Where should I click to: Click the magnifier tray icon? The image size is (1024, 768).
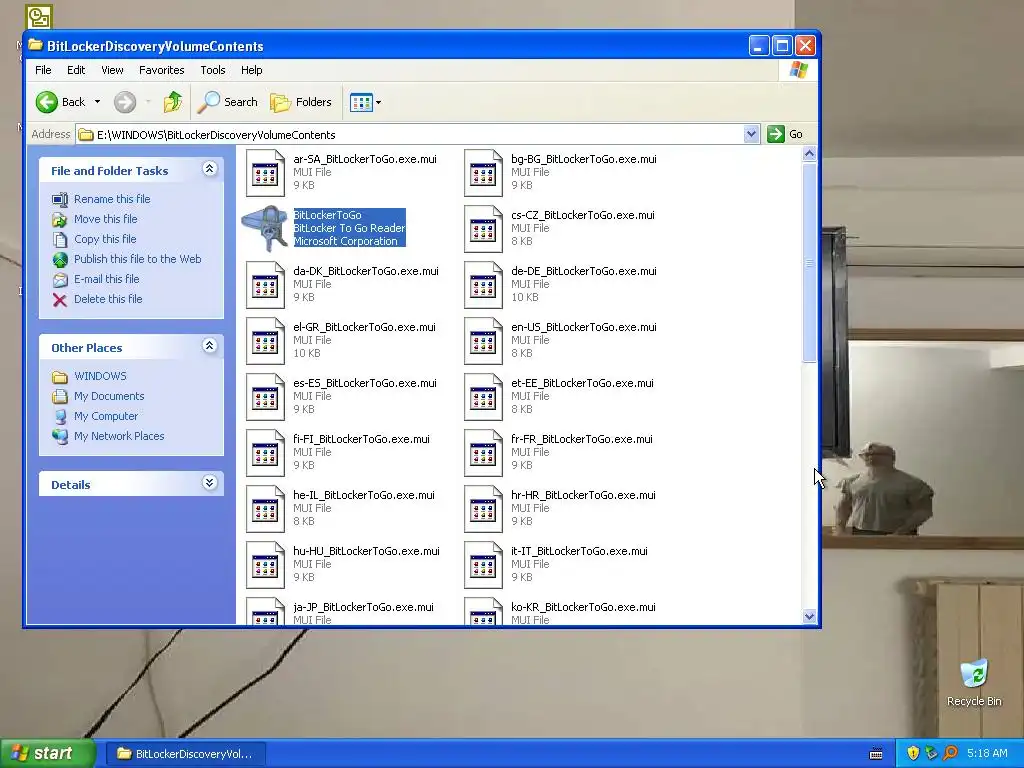950,753
